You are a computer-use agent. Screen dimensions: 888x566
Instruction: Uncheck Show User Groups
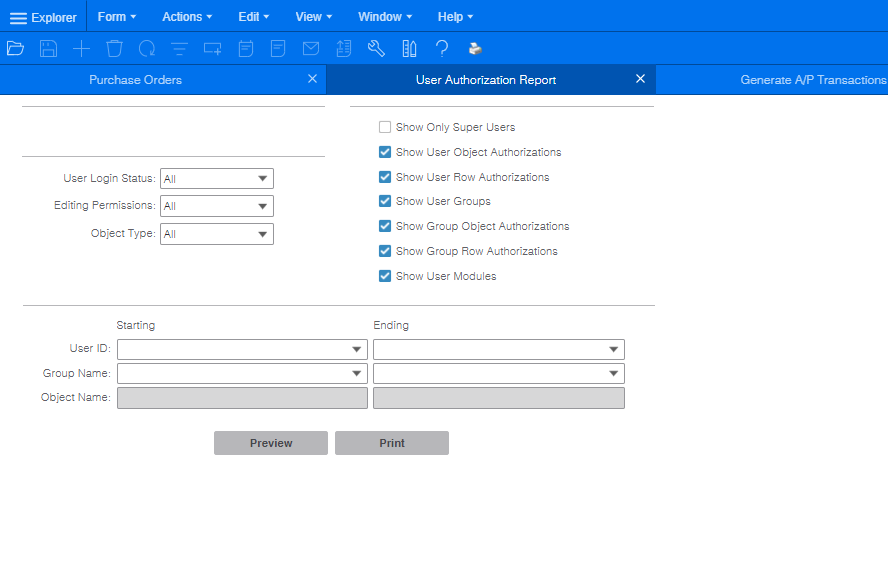click(385, 202)
